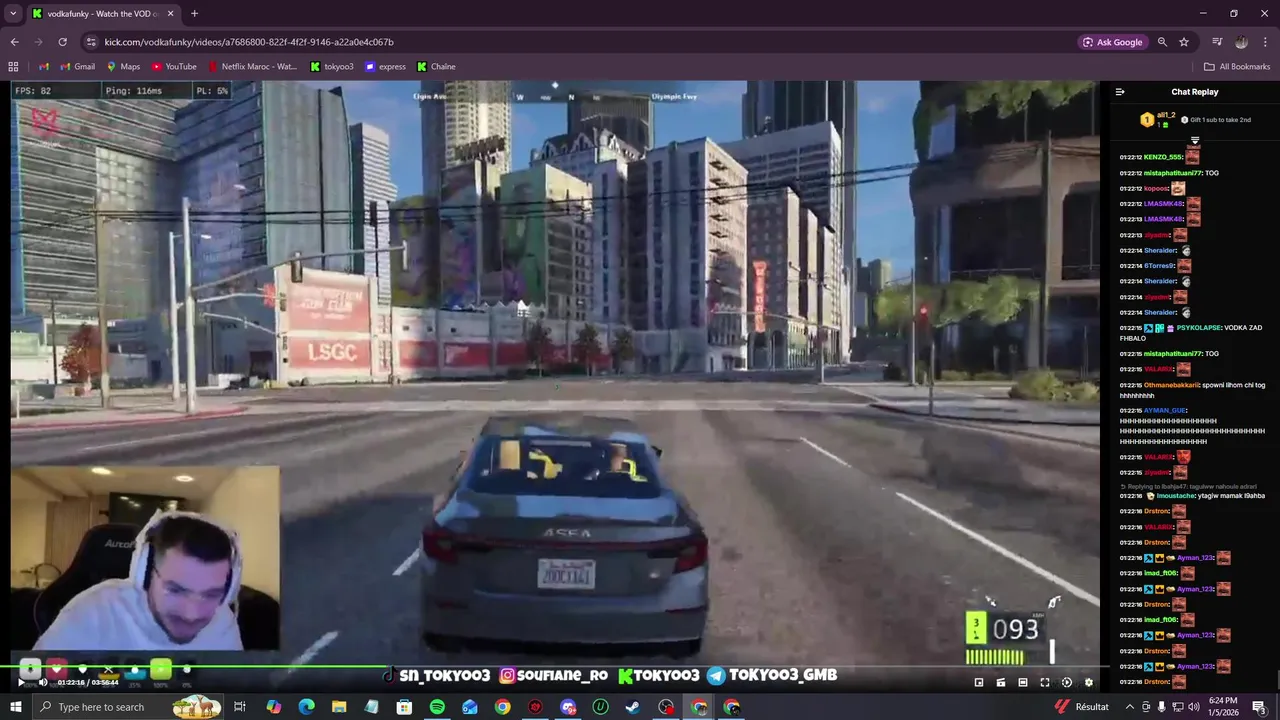Toggle theater mode in player
Viewport: 1280px width, 720px height.
pos(1023,683)
